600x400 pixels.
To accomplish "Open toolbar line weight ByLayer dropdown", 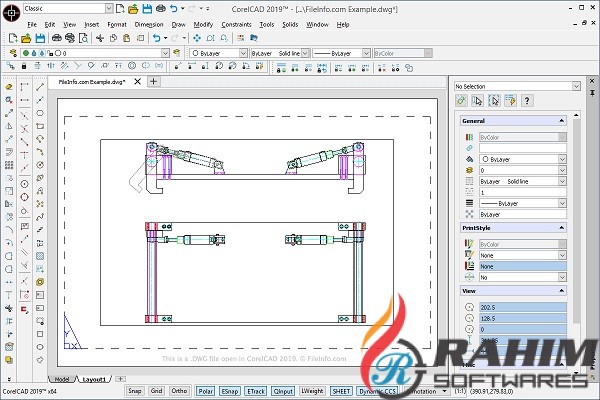I will tap(366, 53).
